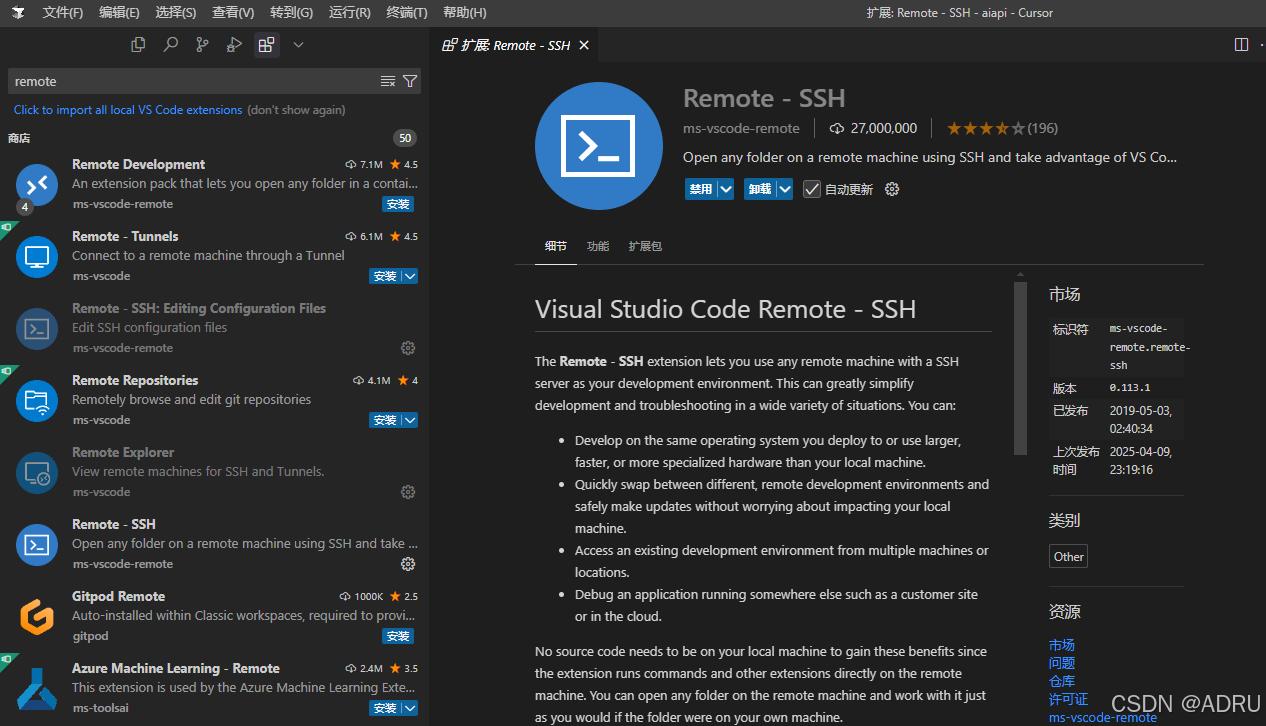
Task: Click the 卸载 uninstall button
Action: [x=760, y=189]
